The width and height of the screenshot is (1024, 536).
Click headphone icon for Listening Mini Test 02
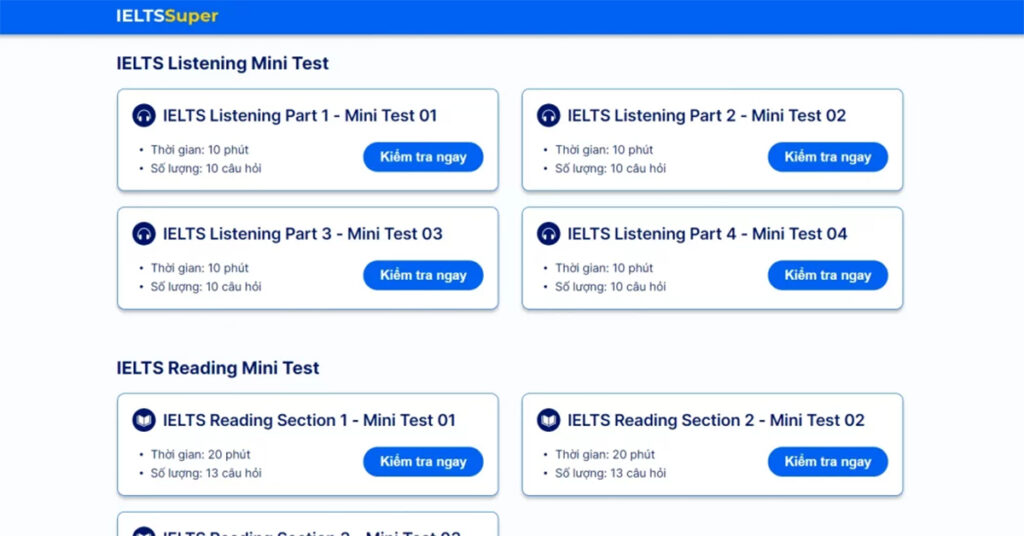coord(548,115)
